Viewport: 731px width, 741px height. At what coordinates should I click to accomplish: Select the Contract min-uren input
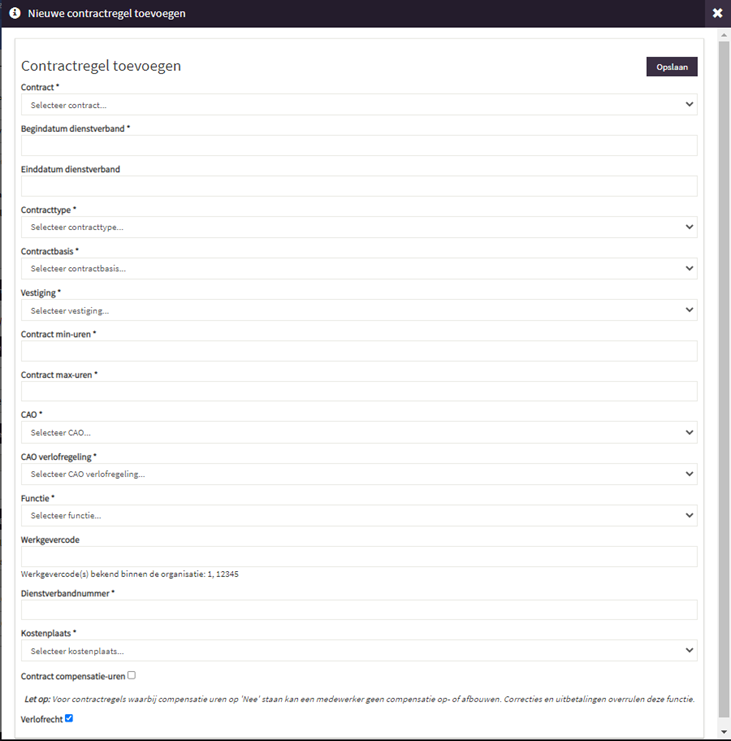(359, 351)
